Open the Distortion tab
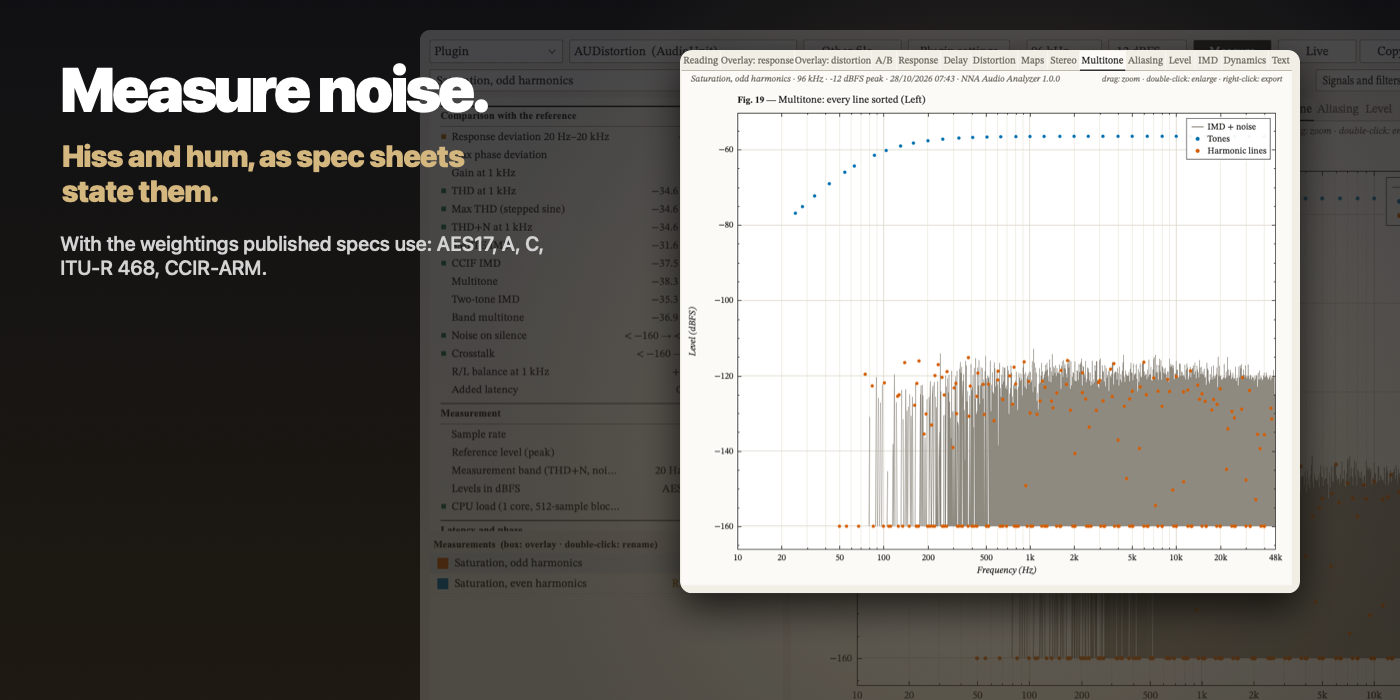This screenshot has height=700, width=1400. [994, 61]
